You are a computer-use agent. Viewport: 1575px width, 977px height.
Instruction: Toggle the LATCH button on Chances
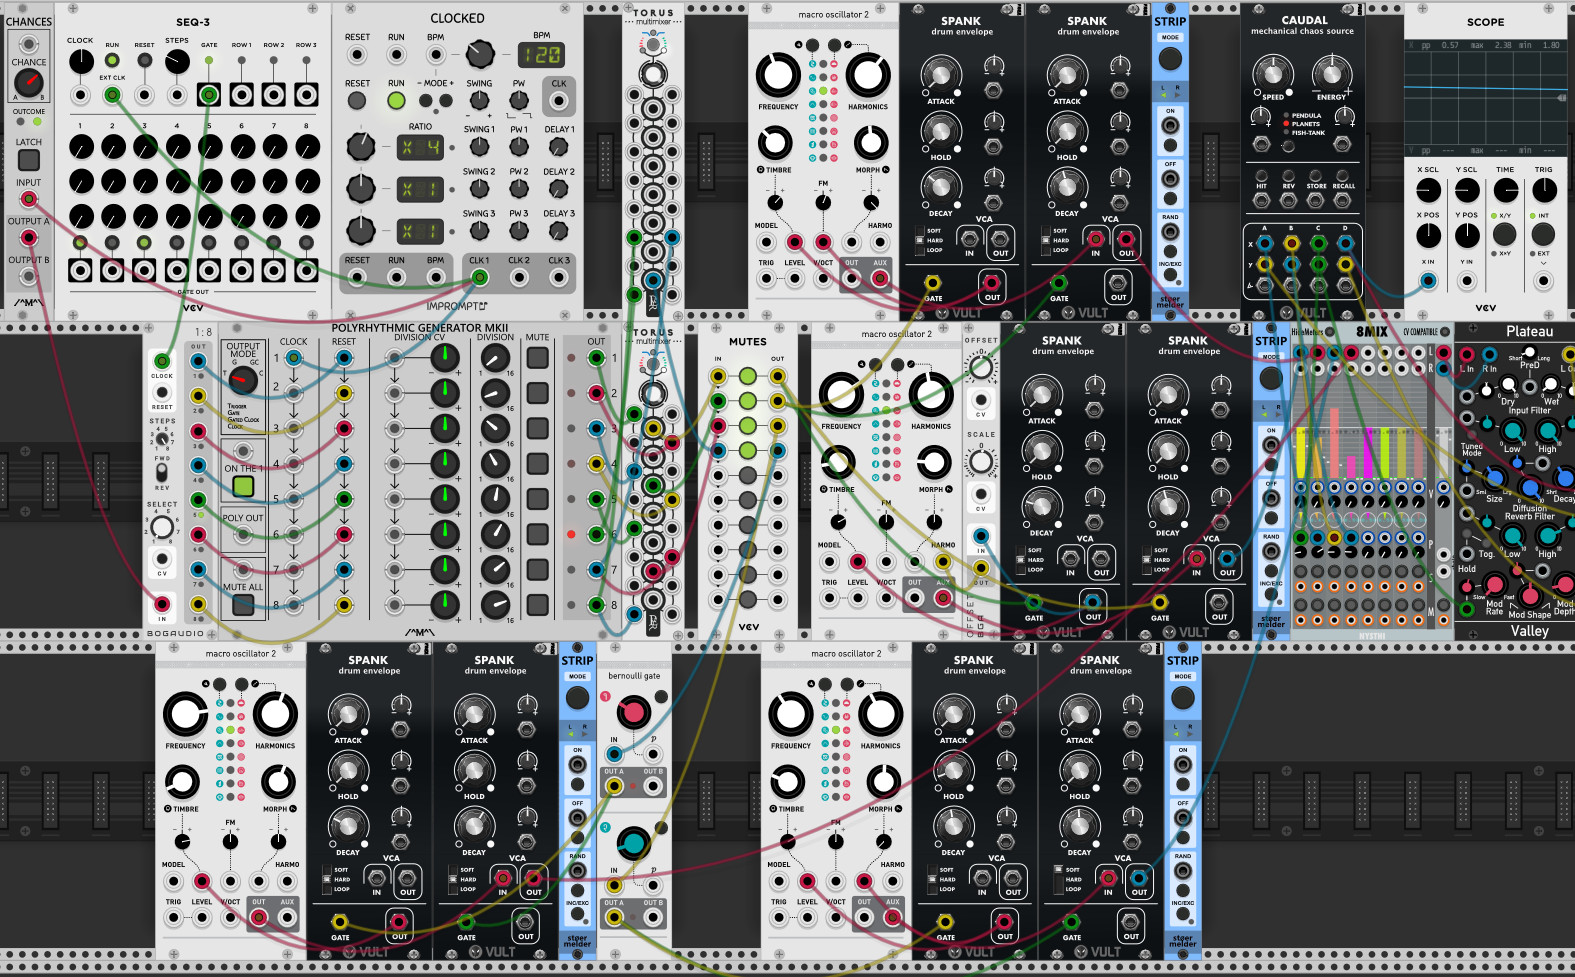coord(29,160)
